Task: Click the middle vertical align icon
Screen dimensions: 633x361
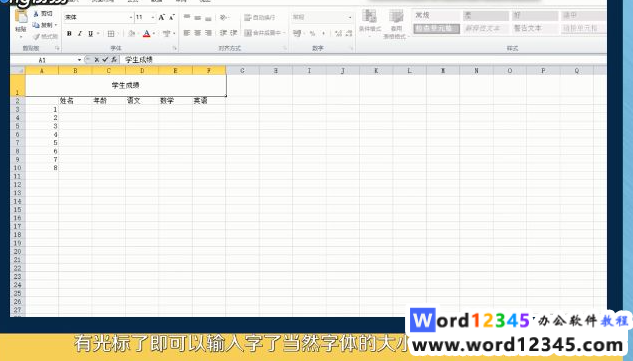Action: (x=197, y=17)
